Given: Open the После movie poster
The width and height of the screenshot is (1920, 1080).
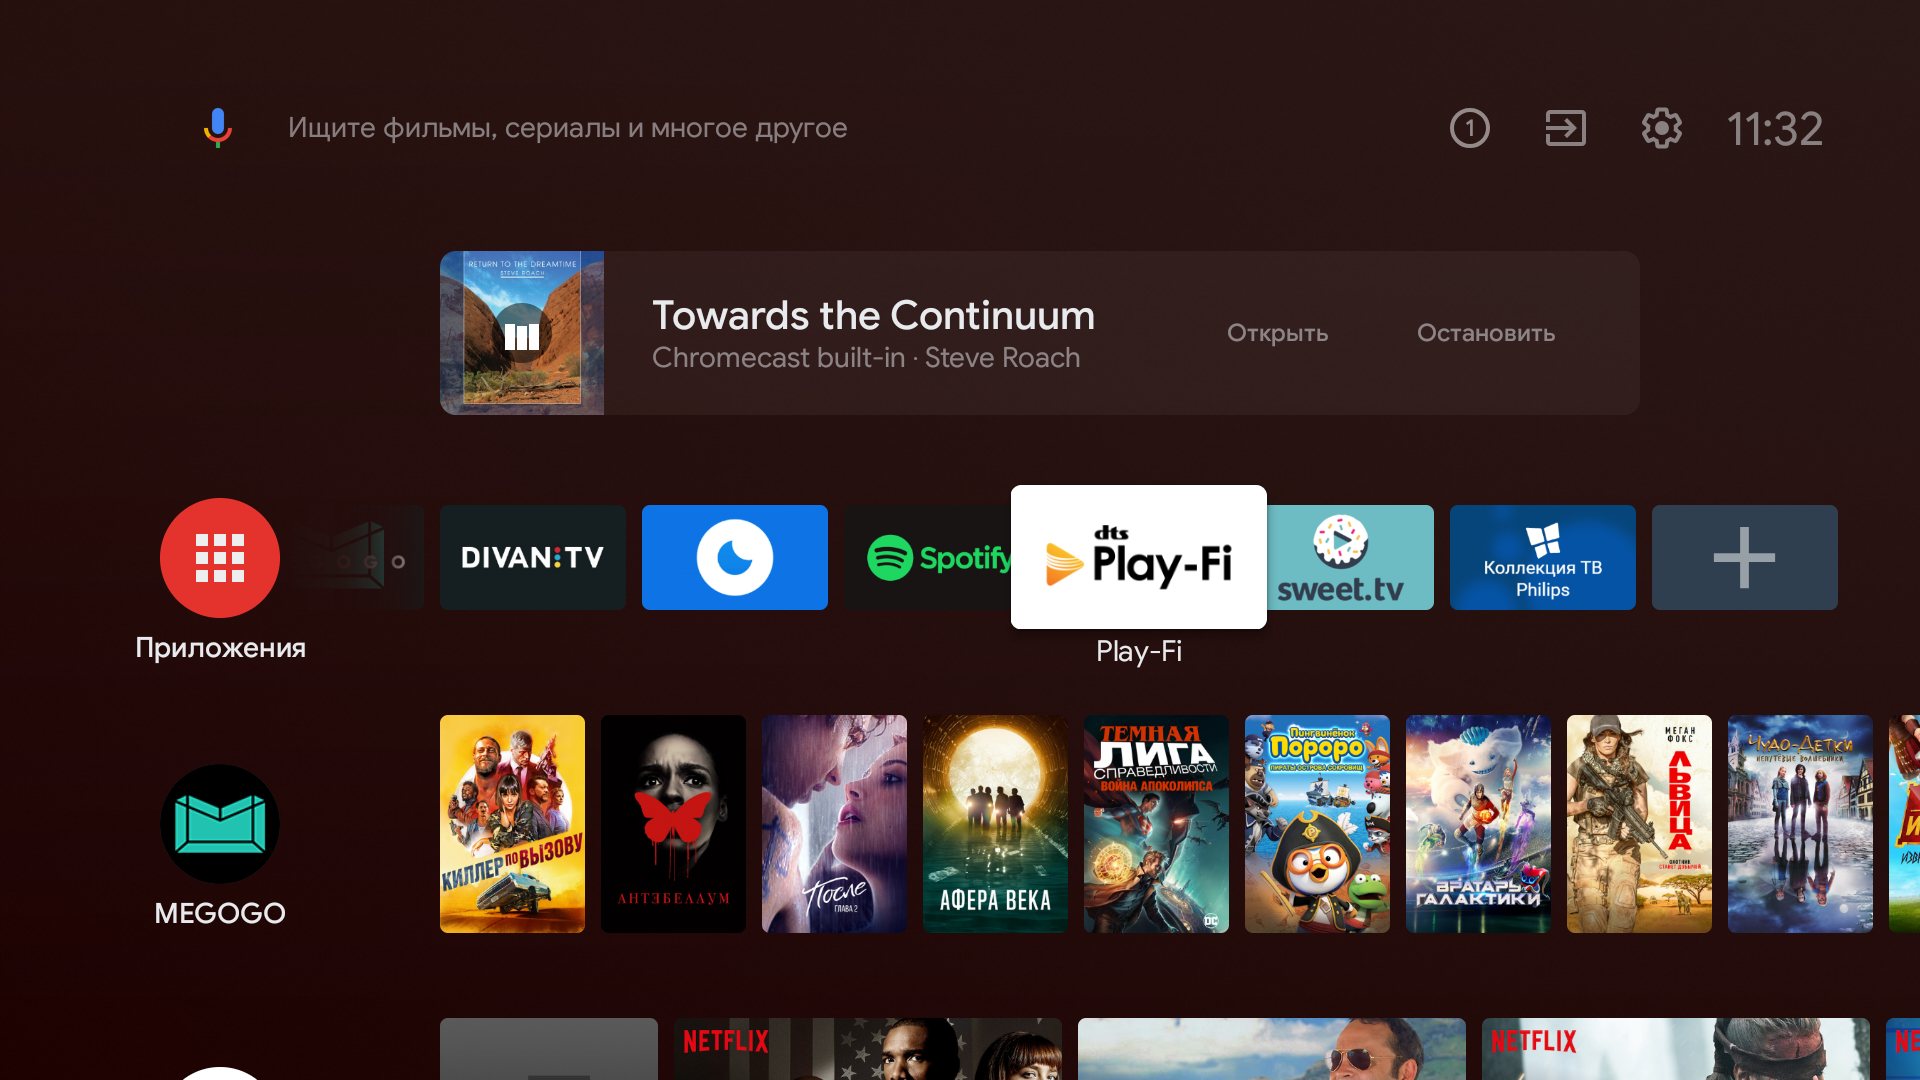Looking at the screenshot, I should [834, 824].
